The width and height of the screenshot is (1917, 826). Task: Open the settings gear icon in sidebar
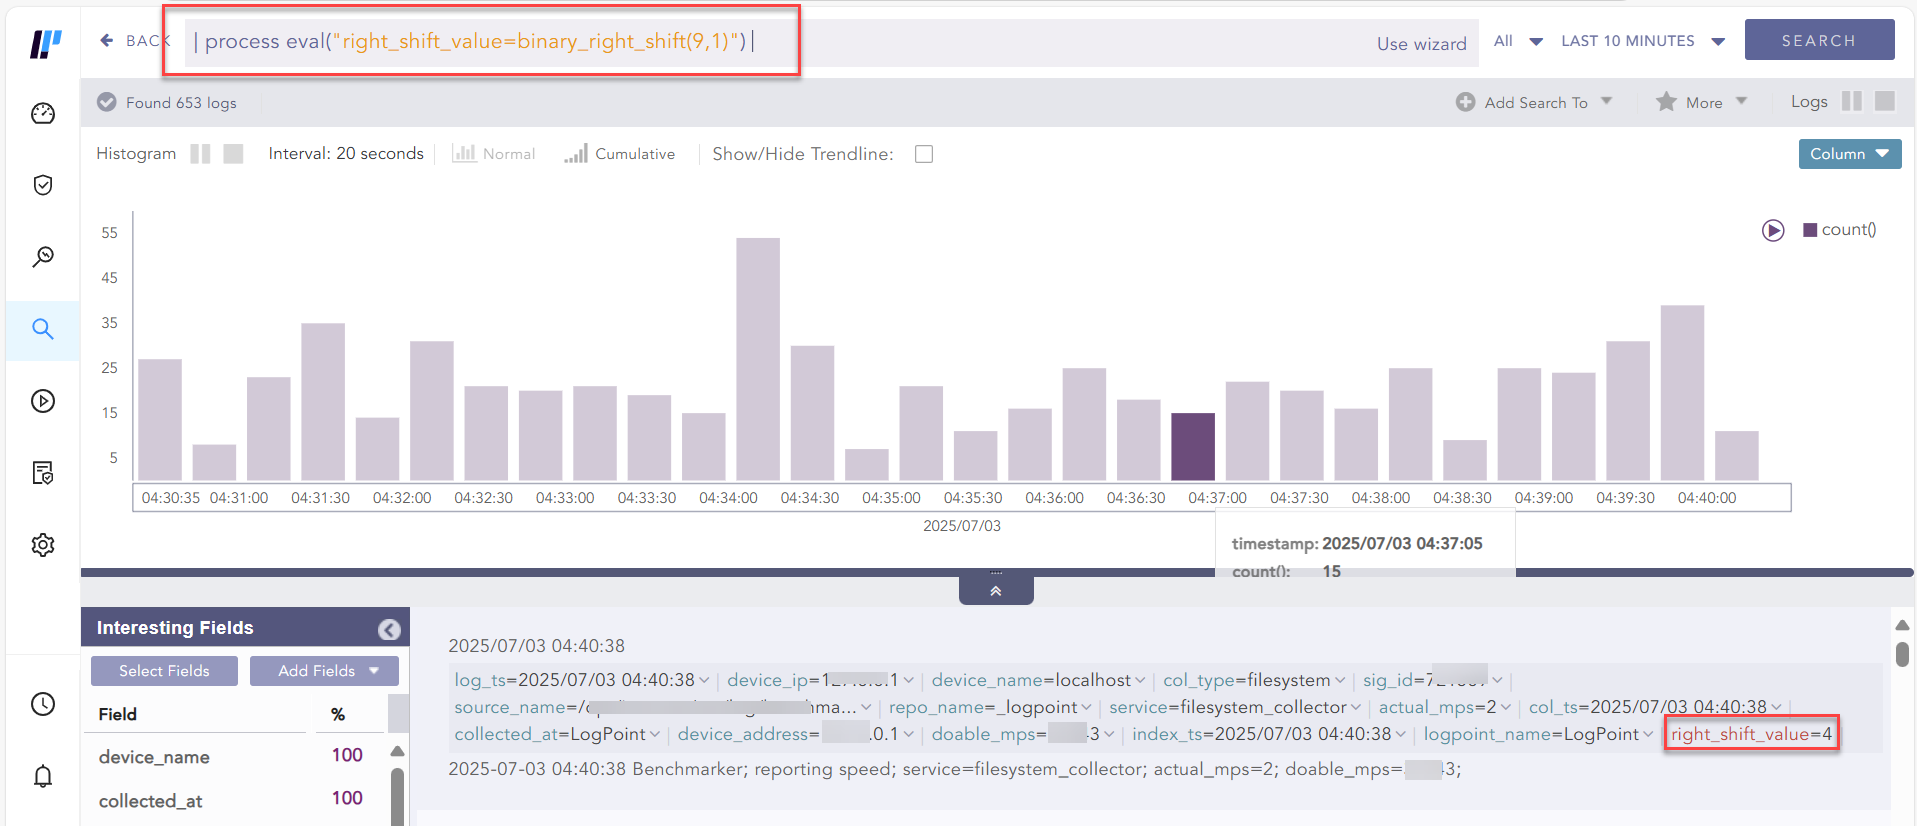point(43,545)
